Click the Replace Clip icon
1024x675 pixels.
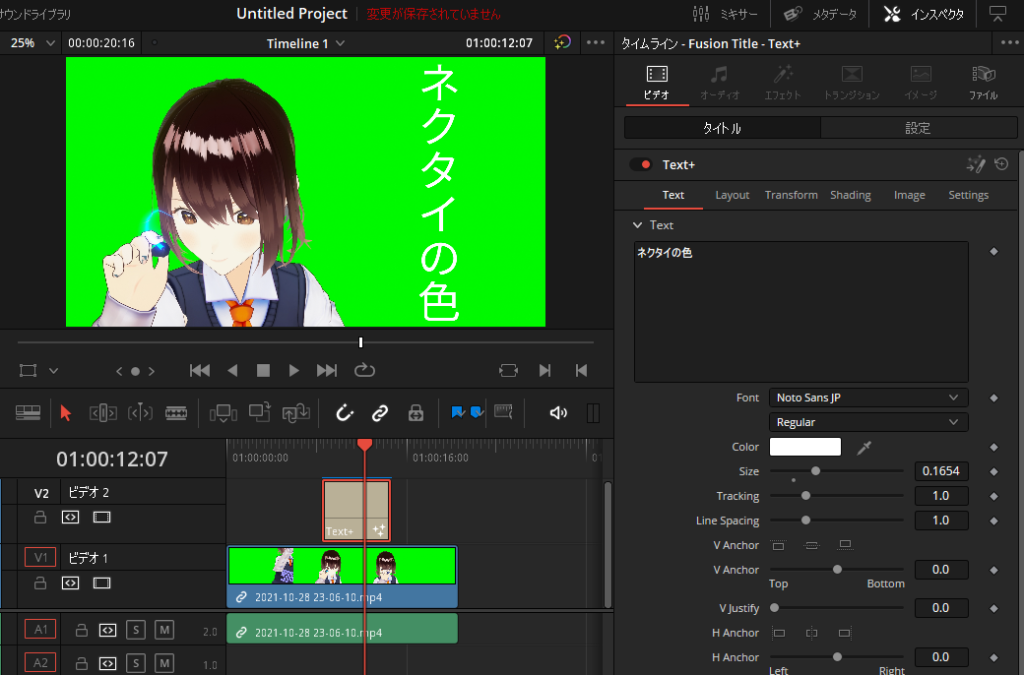click(x=296, y=413)
